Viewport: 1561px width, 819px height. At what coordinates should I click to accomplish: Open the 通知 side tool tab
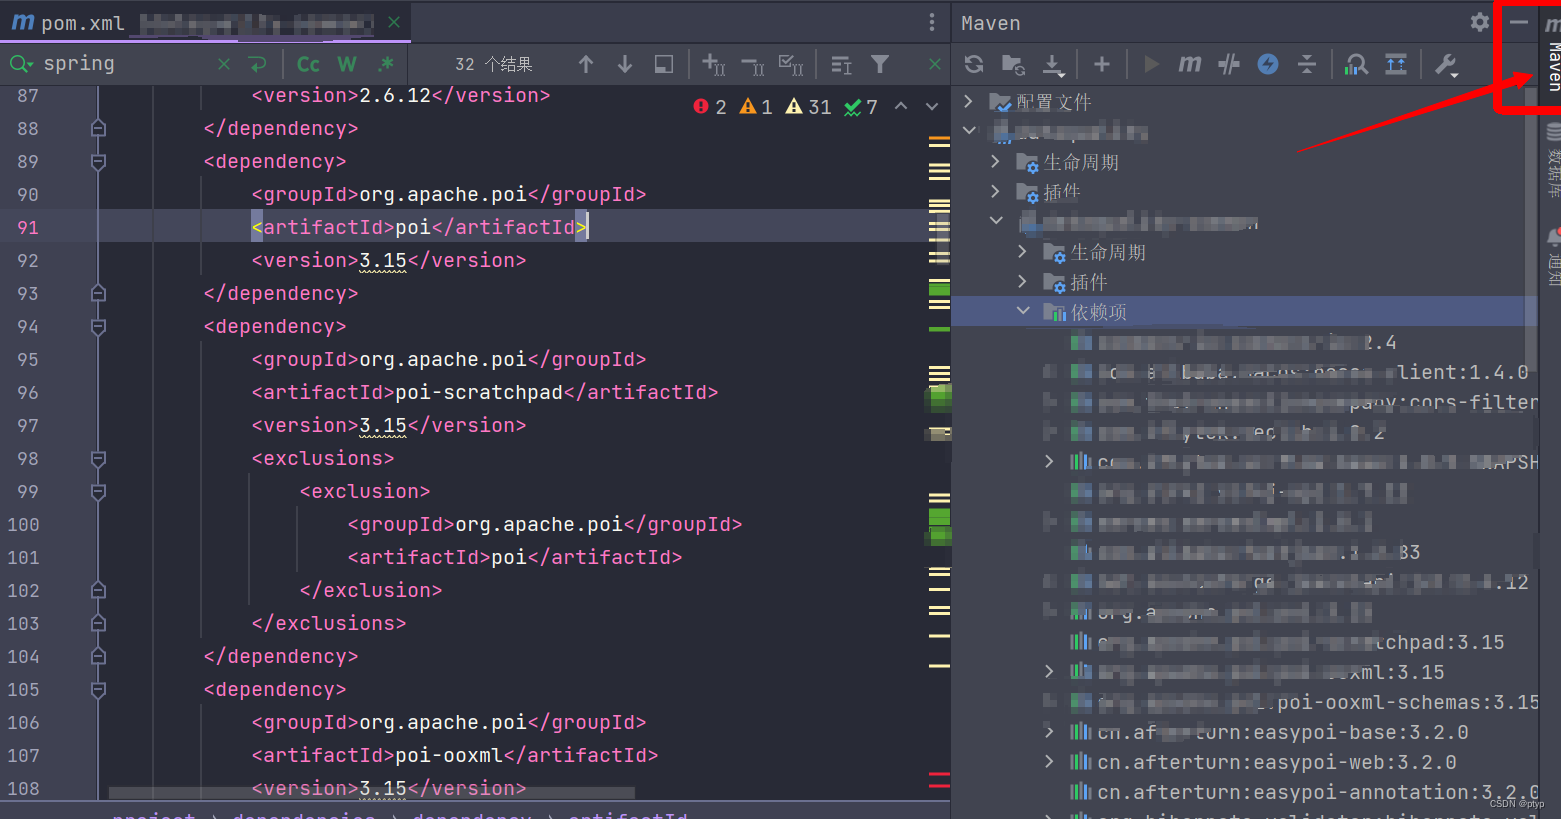pos(1552,257)
